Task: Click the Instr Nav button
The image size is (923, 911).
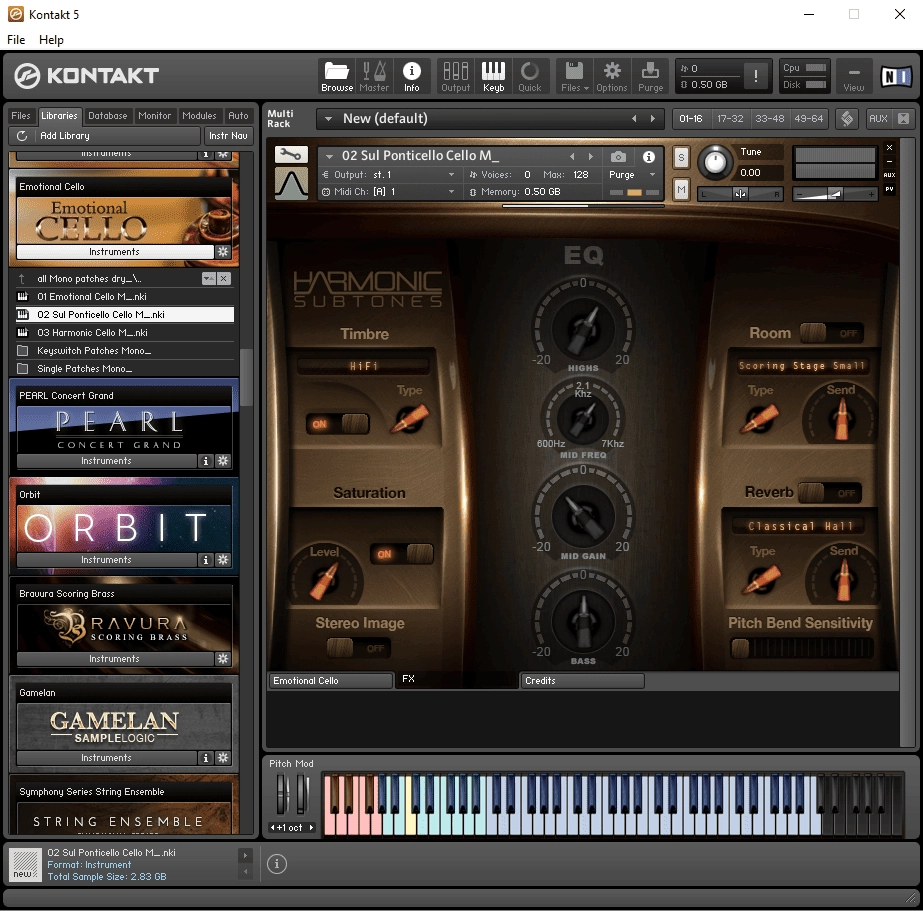Action: [x=228, y=136]
